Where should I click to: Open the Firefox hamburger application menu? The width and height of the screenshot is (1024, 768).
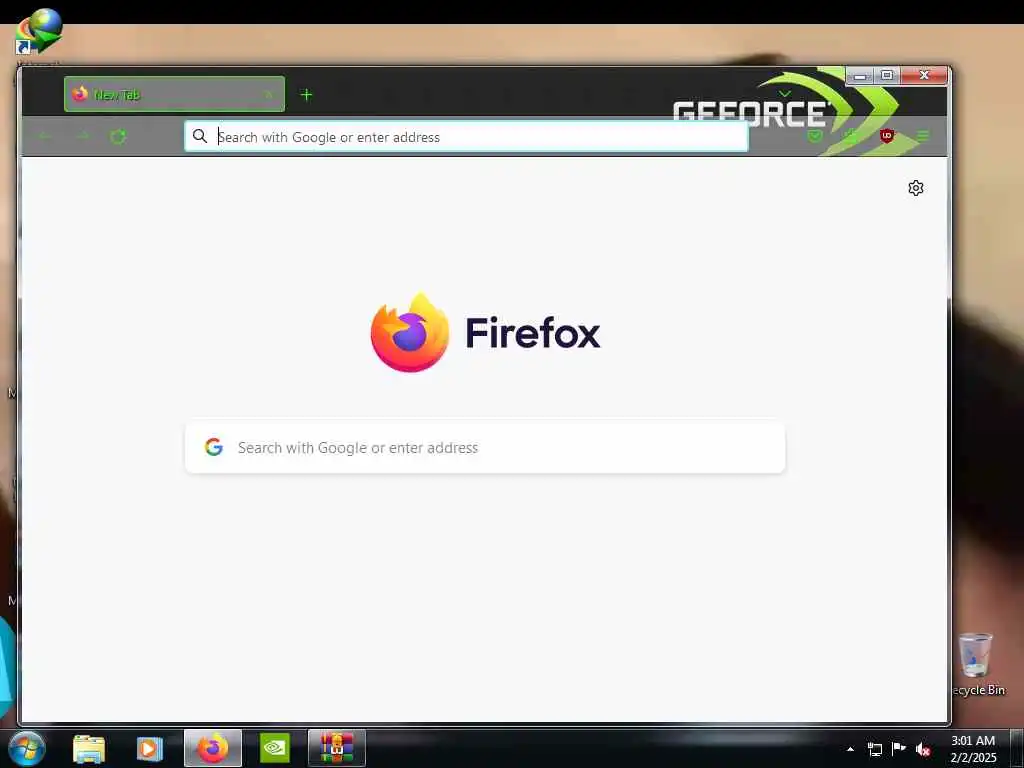point(922,136)
